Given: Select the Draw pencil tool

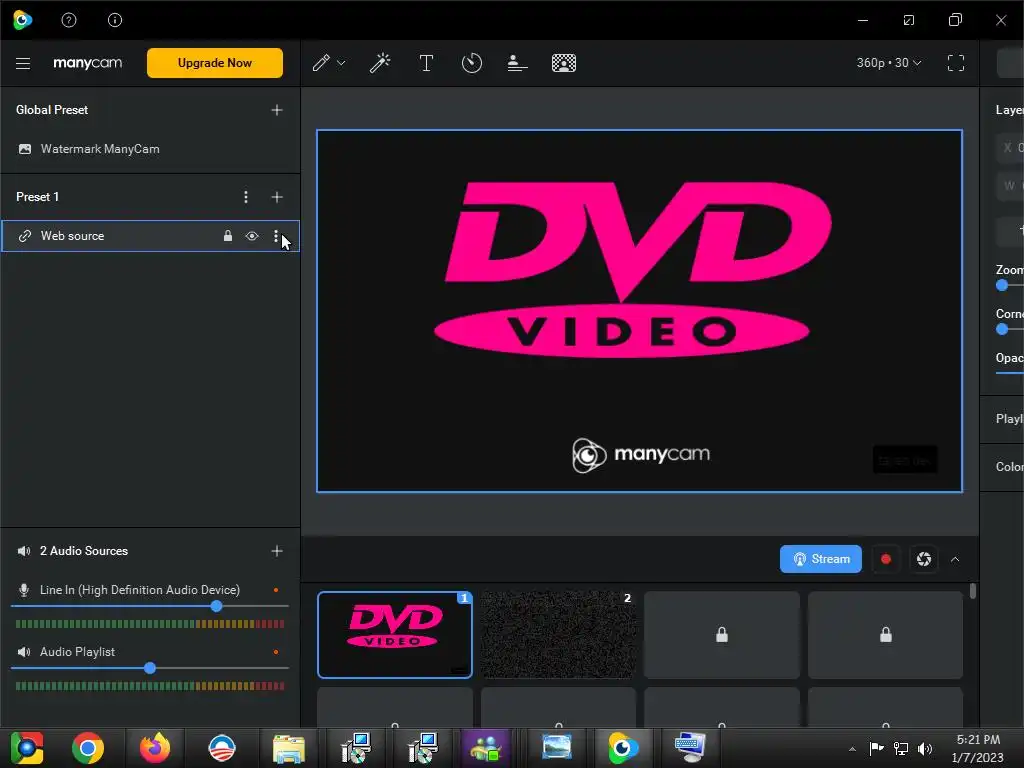Looking at the screenshot, I should (x=321, y=63).
